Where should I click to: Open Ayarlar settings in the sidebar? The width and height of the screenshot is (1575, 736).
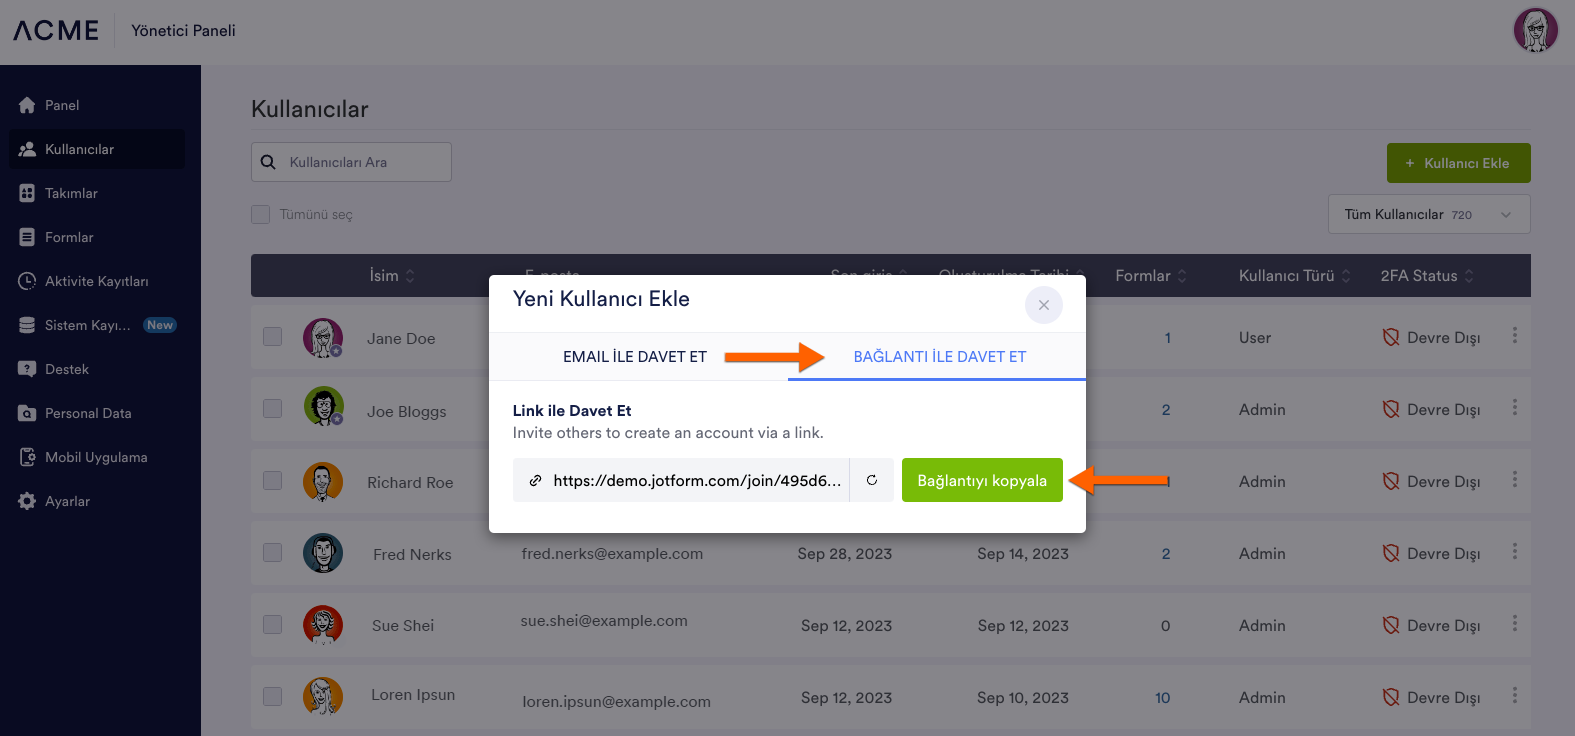pos(67,501)
